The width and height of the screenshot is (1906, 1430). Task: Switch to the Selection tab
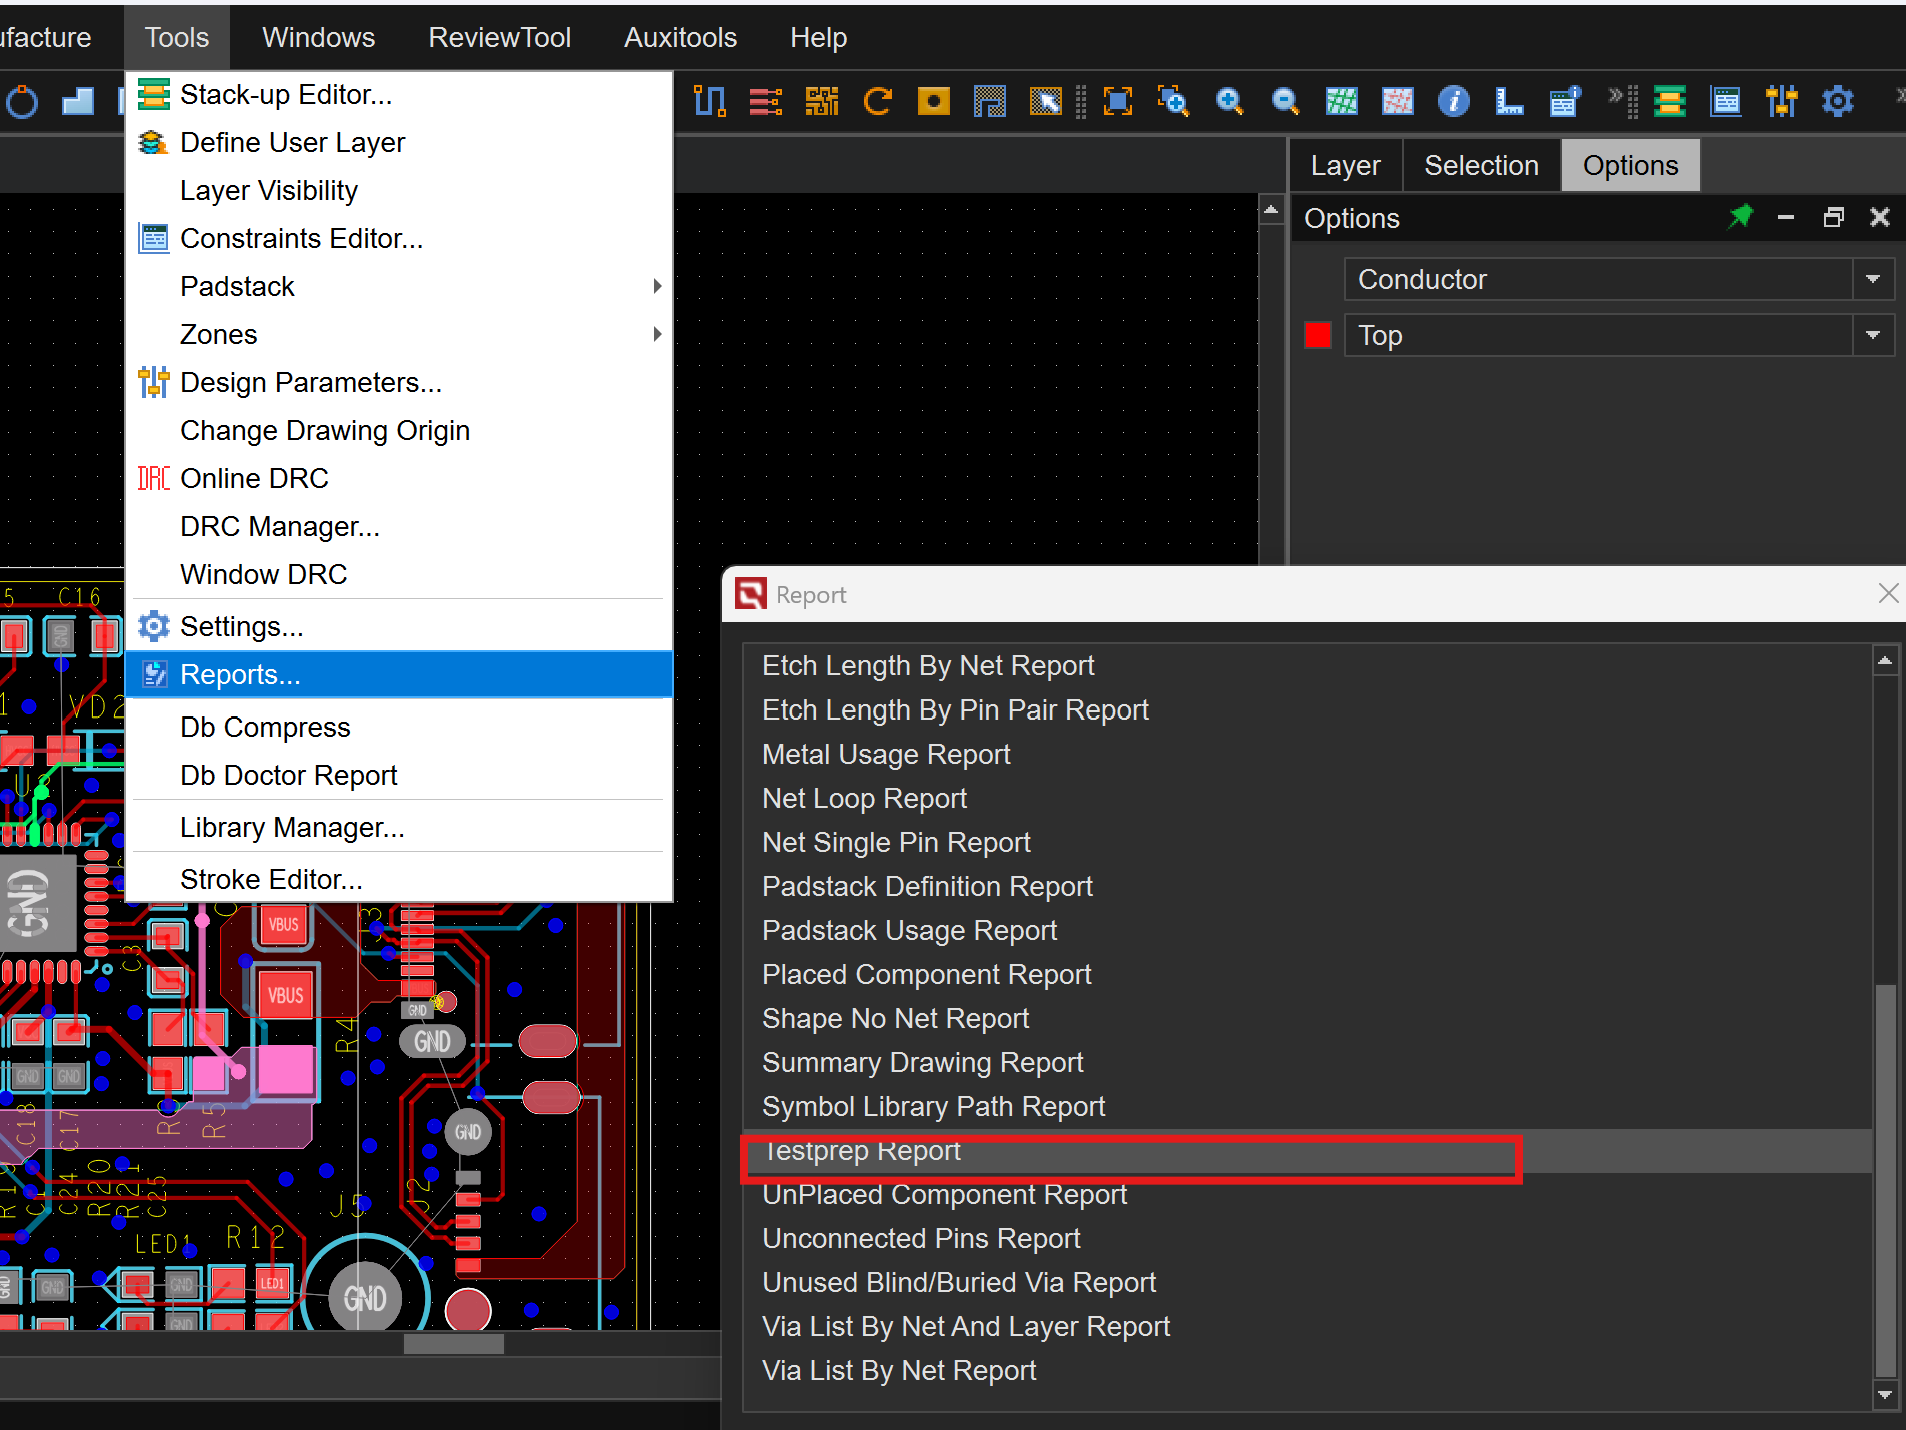point(1480,165)
